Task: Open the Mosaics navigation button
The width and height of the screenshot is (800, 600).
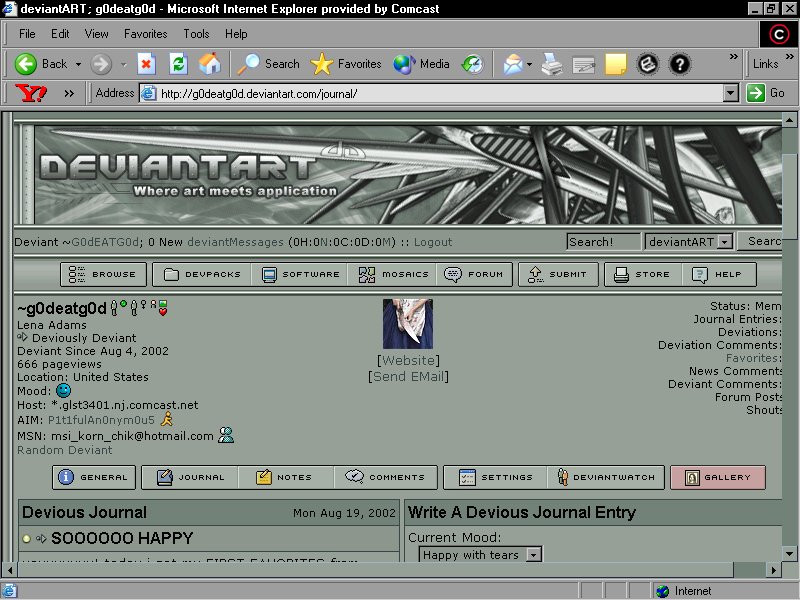Action: click(393, 274)
